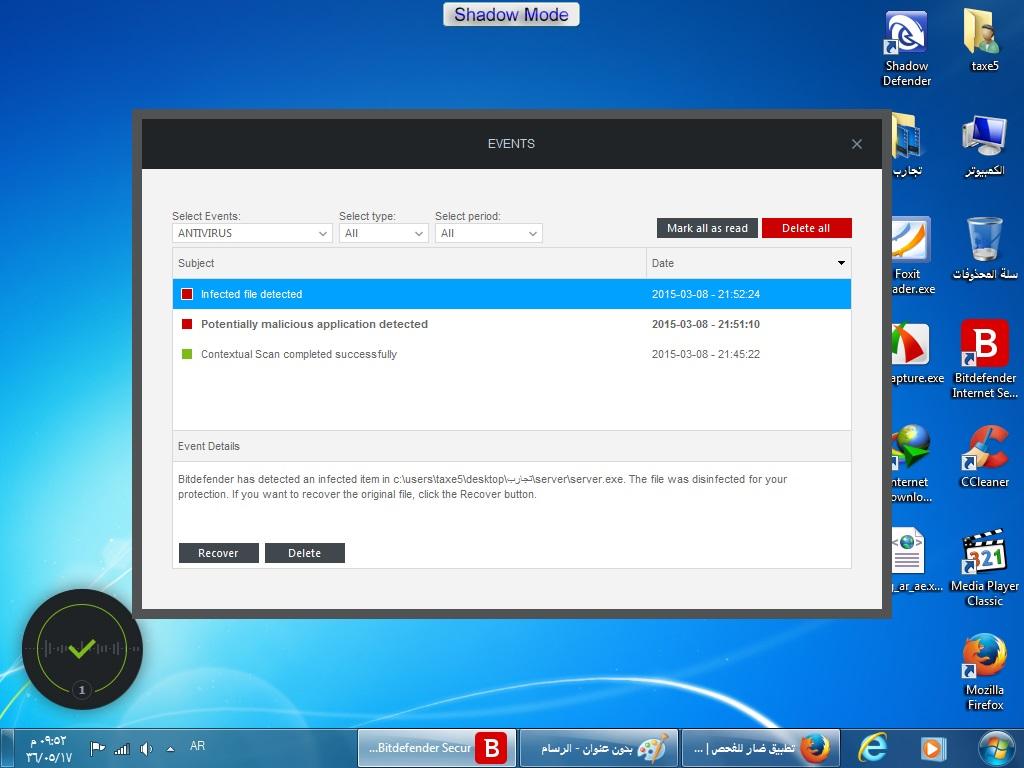Open the network signal tray icon

[122, 748]
